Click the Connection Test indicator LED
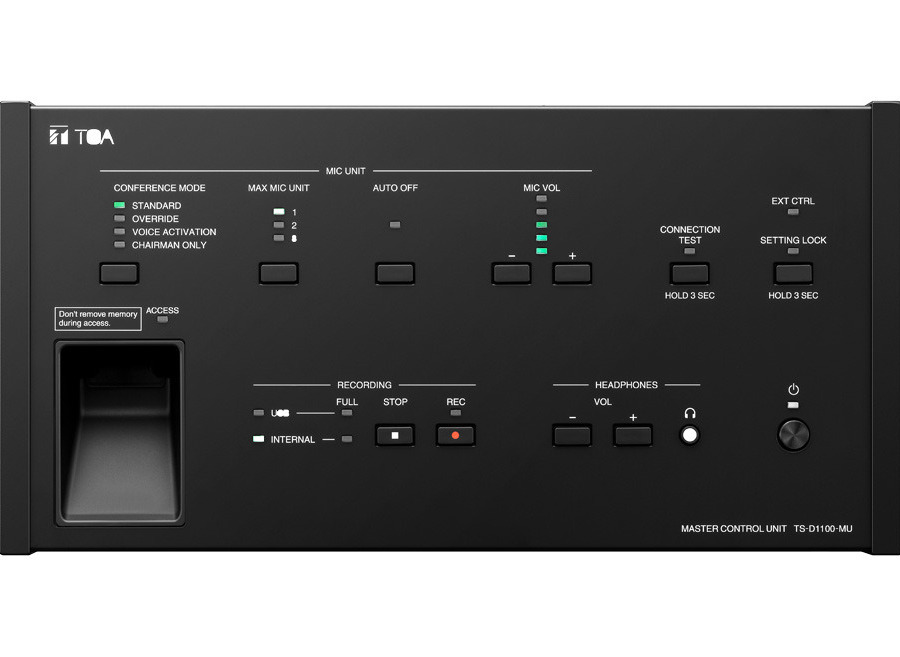This screenshot has width=900, height=657. point(690,251)
